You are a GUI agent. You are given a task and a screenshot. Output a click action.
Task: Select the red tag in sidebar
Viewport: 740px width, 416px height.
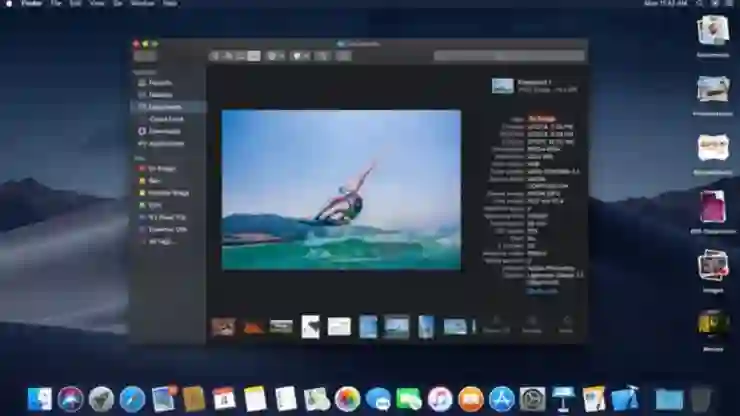(168, 169)
